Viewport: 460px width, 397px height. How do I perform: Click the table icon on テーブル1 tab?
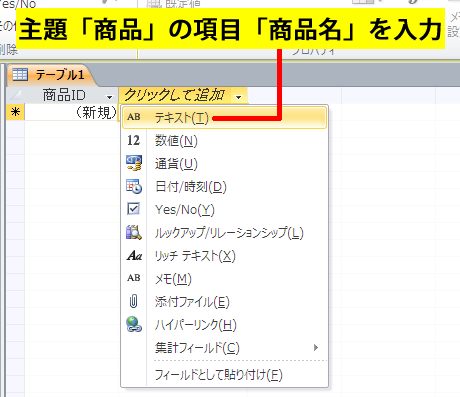point(20,75)
